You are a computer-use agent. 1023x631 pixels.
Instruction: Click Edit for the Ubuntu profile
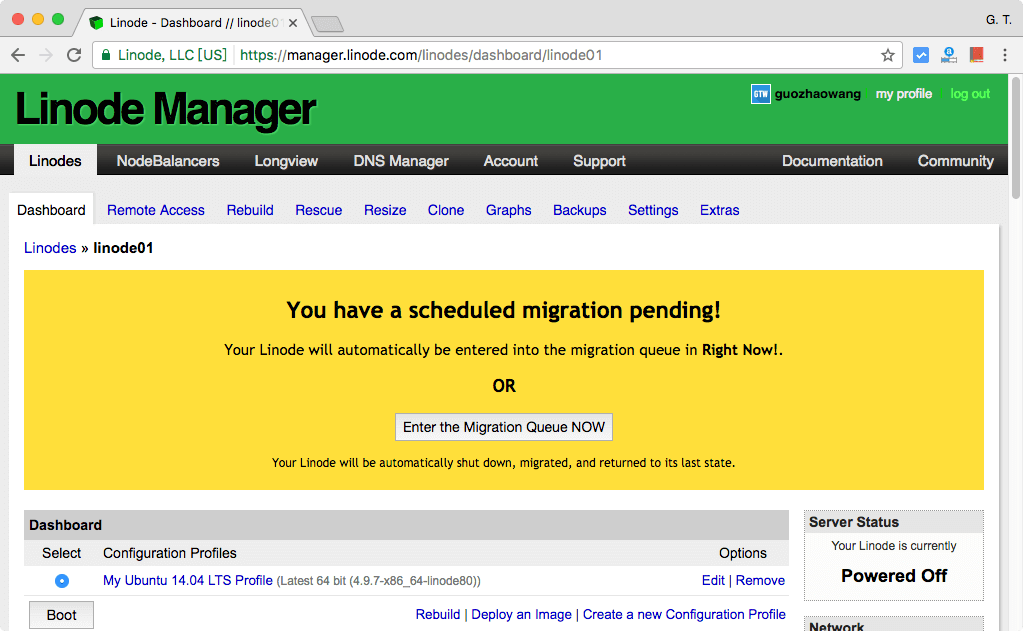(713, 580)
